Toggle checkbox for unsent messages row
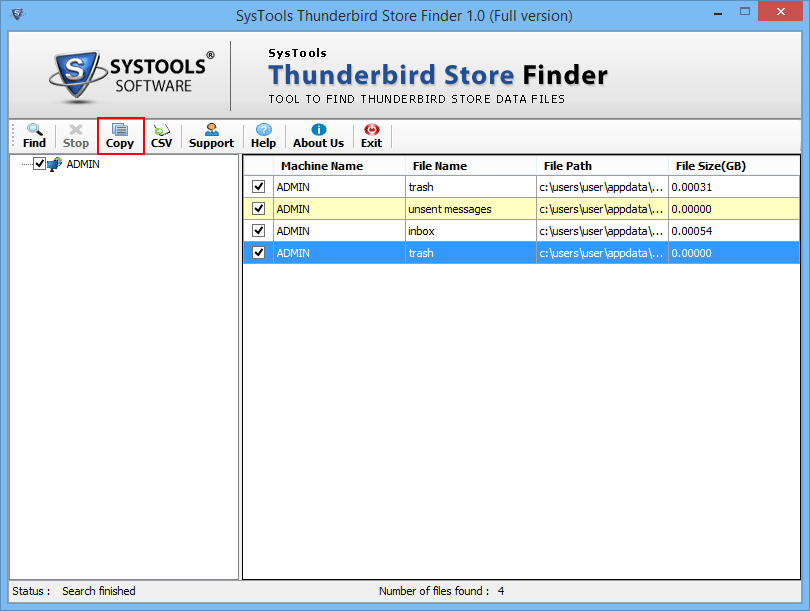 pyautogui.click(x=258, y=209)
